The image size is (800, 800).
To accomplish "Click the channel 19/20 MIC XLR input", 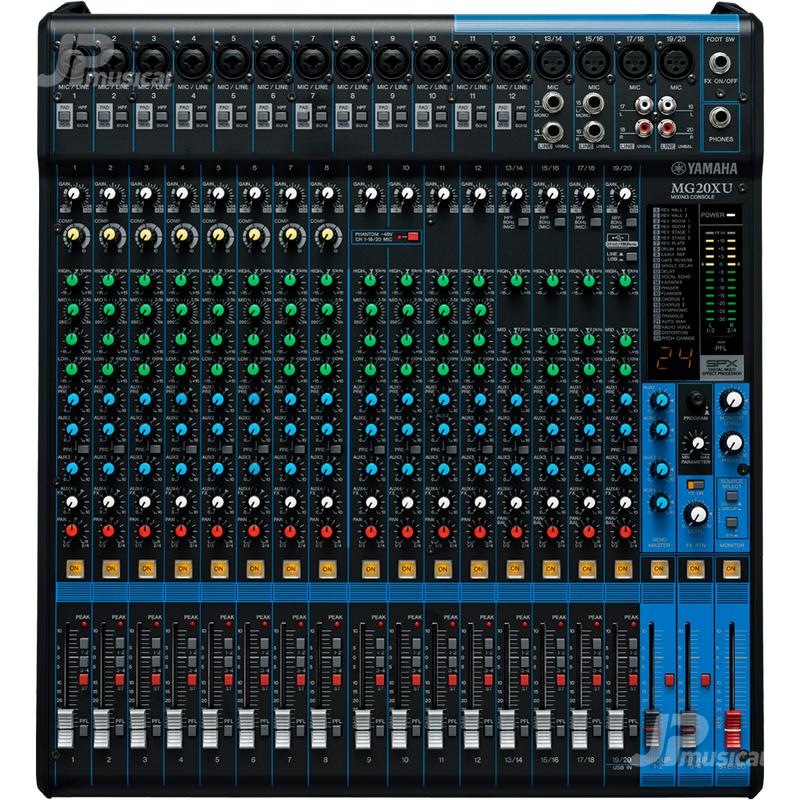I will click(676, 62).
